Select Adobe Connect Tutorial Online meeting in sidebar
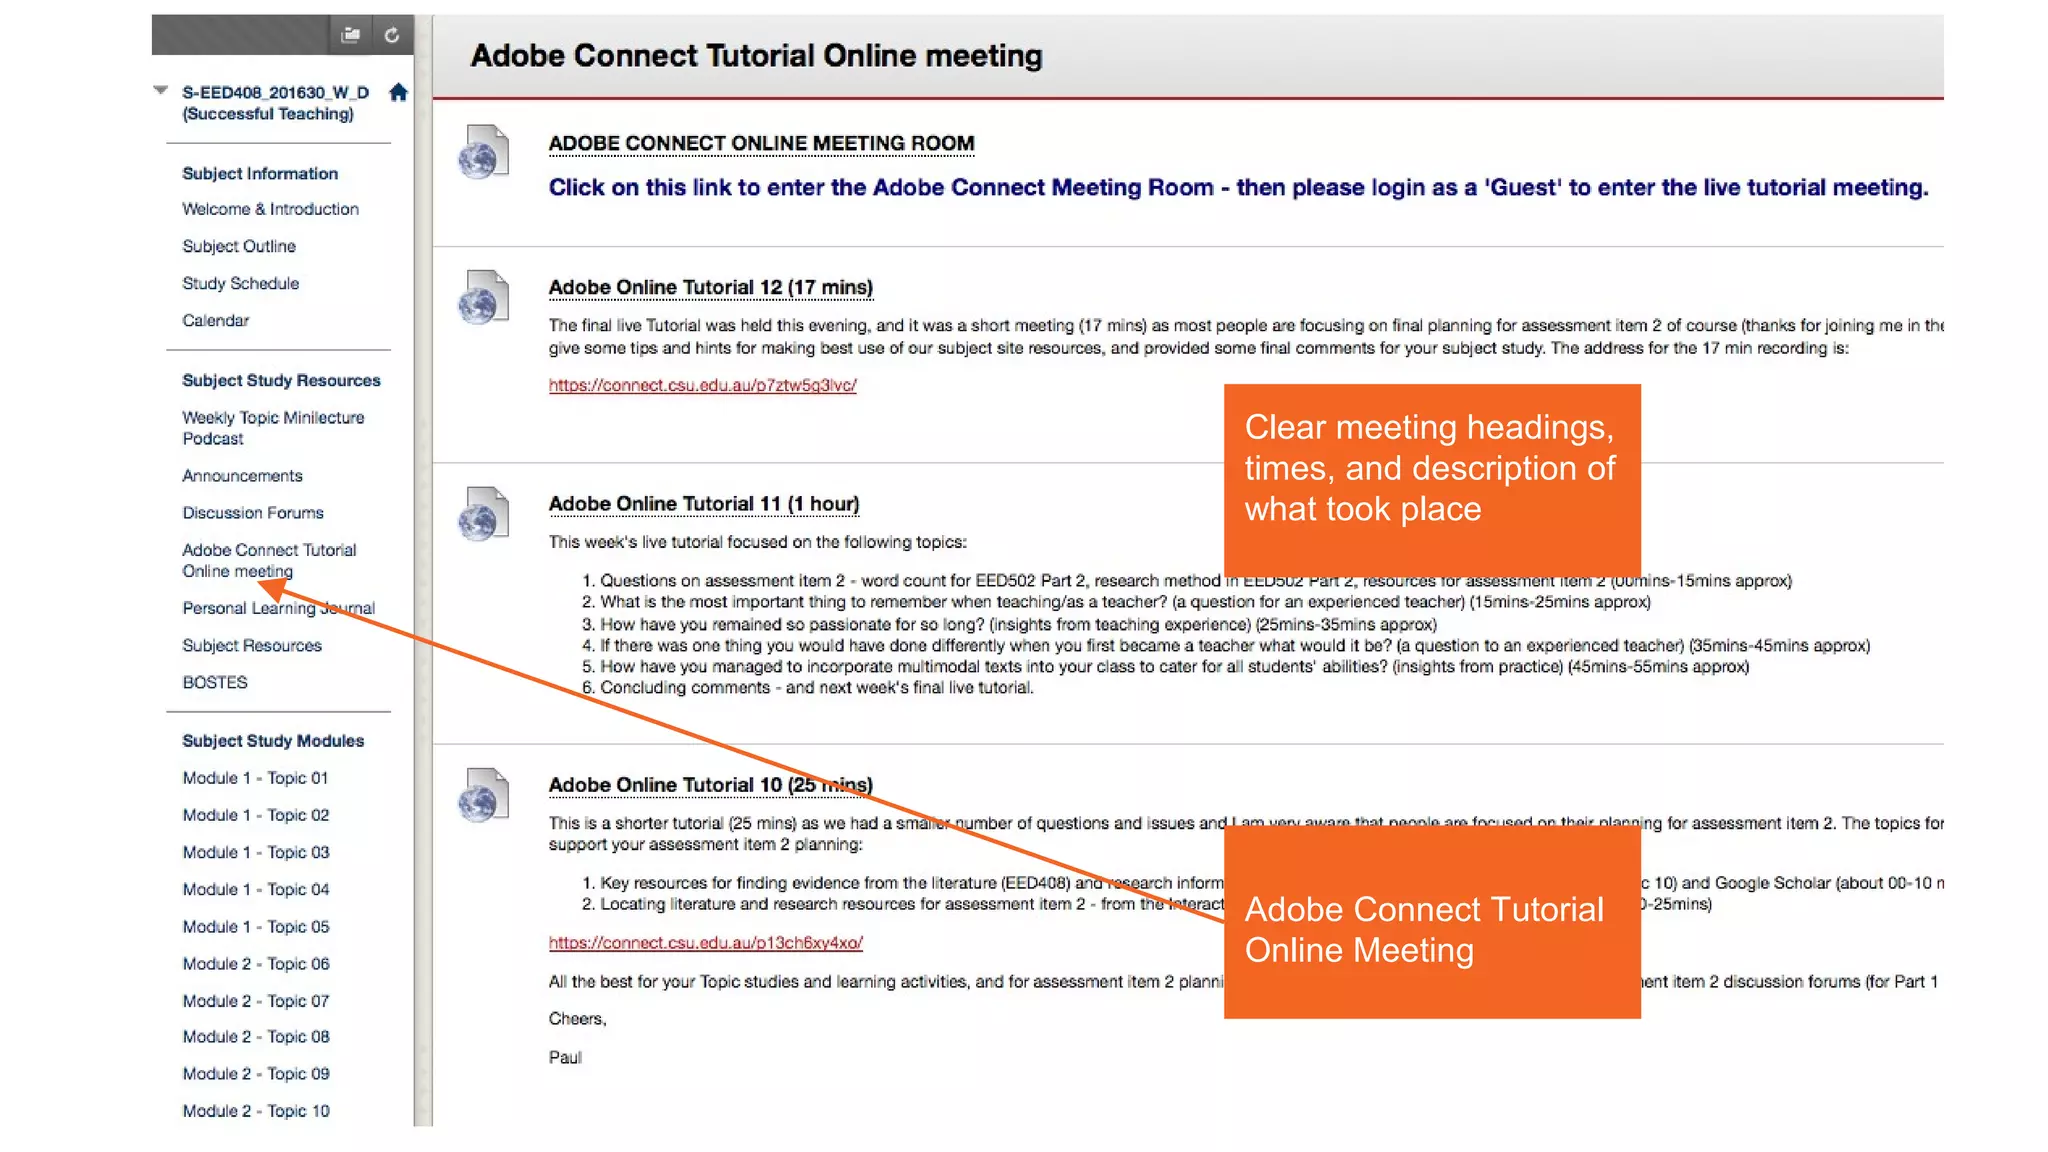 [x=269, y=561]
